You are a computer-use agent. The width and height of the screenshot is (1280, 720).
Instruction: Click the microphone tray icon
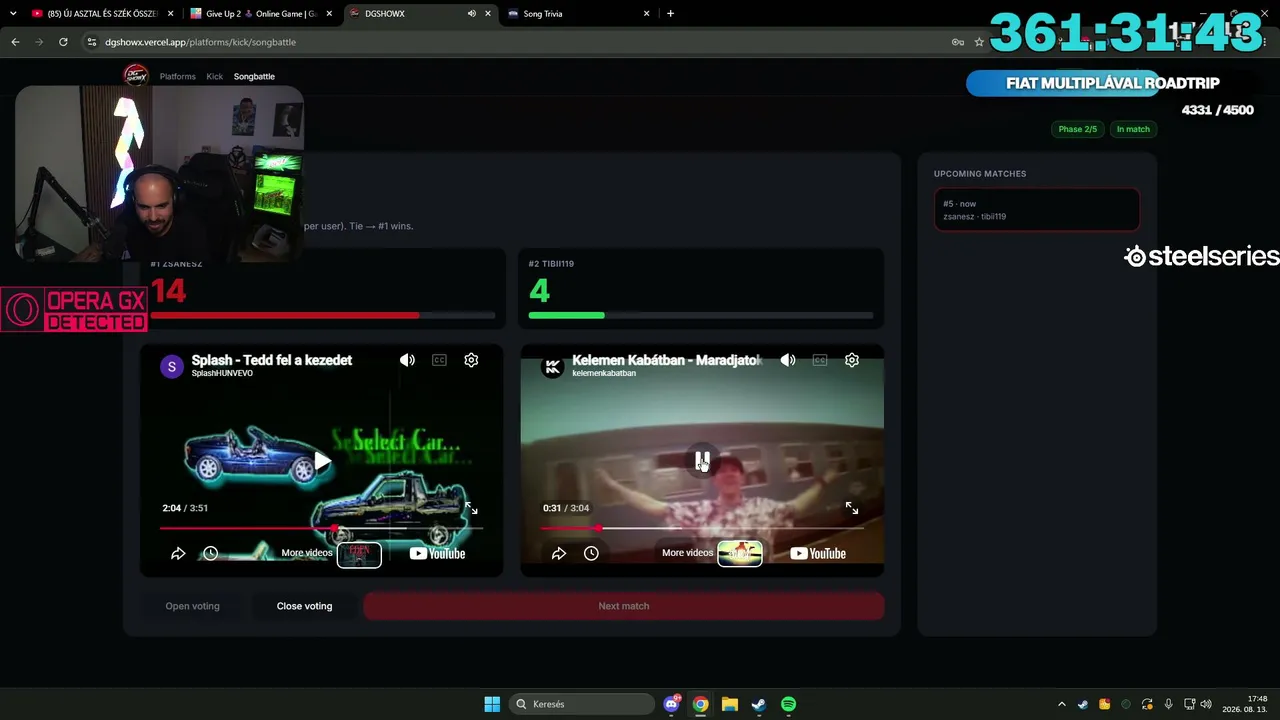point(1168,704)
